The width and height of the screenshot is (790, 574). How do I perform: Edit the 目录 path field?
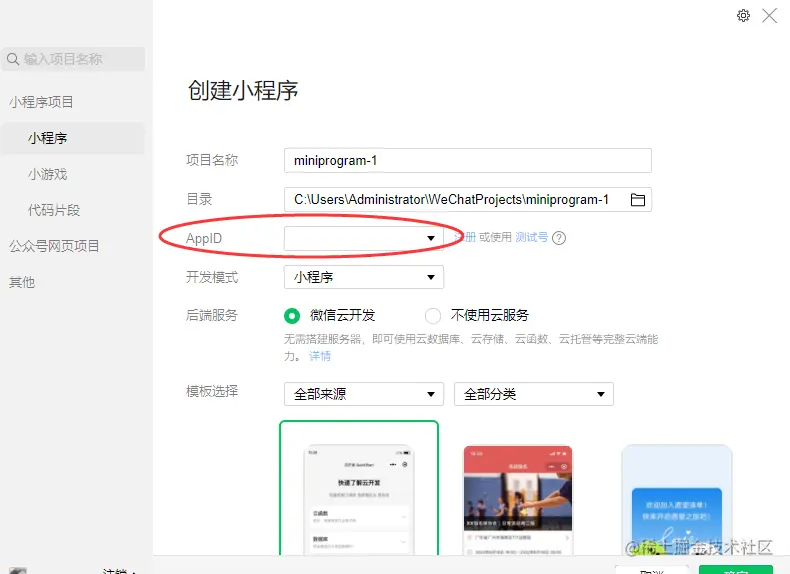(x=468, y=199)
